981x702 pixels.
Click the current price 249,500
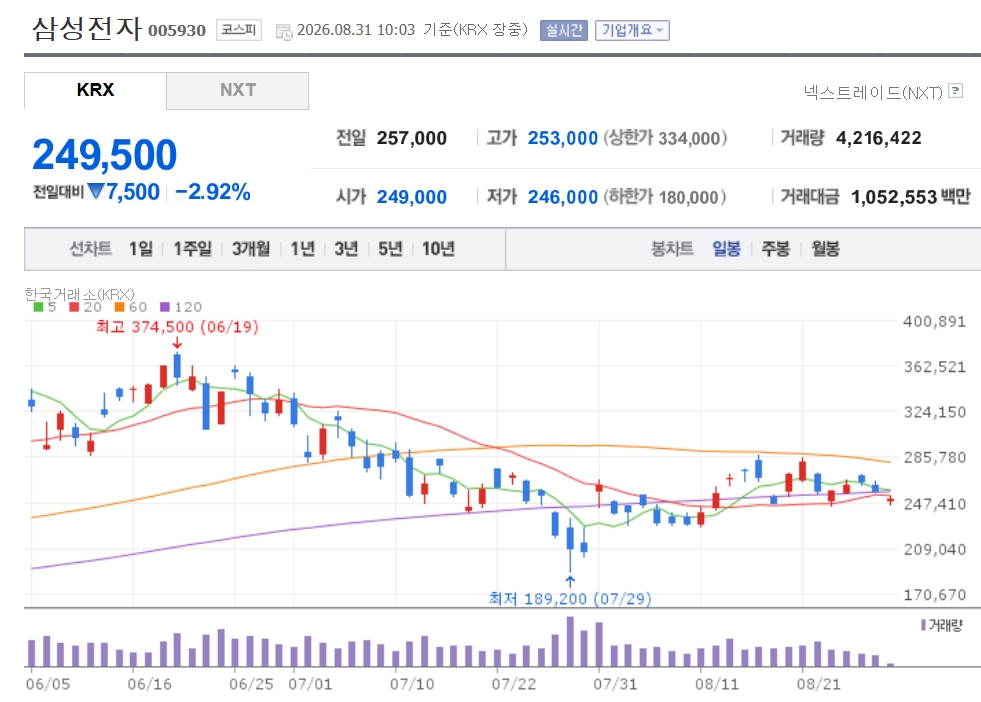click(104, 155)
